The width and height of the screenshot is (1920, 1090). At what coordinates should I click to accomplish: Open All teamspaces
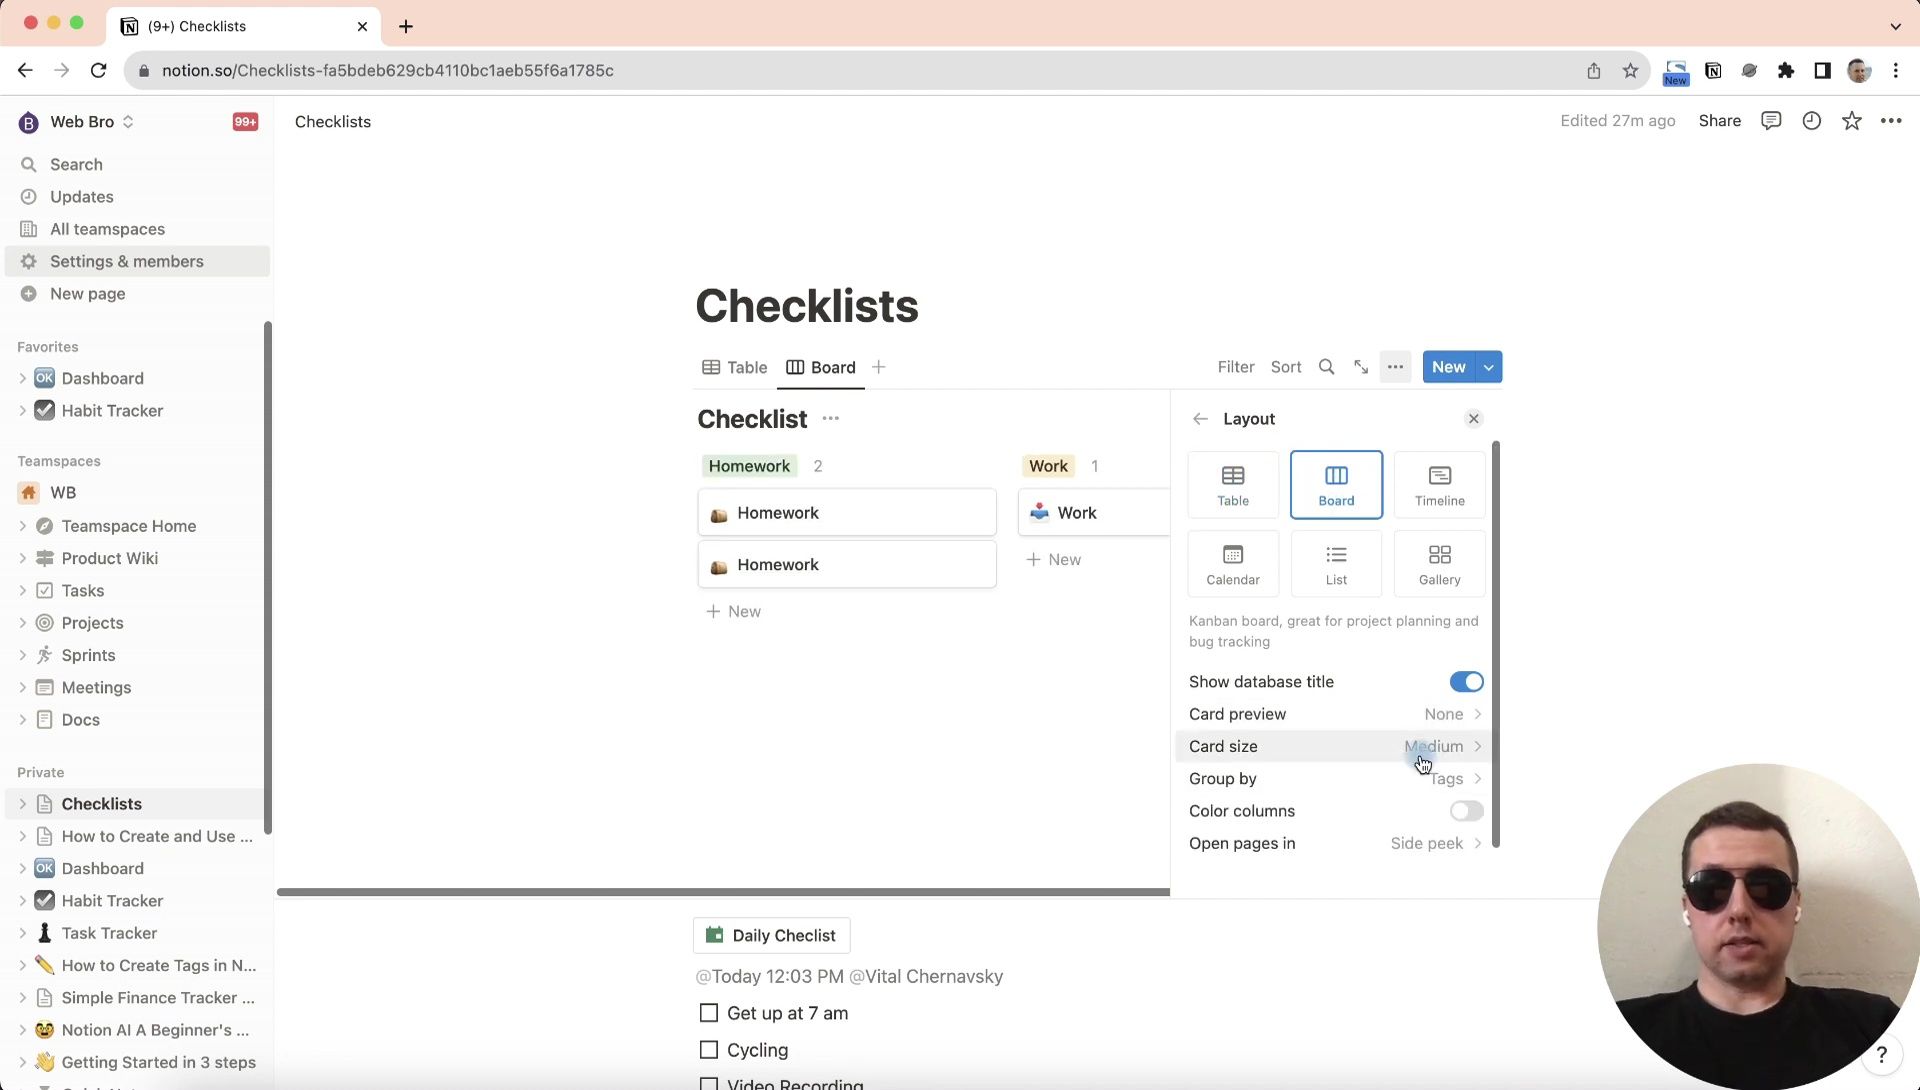click(137, 229)
